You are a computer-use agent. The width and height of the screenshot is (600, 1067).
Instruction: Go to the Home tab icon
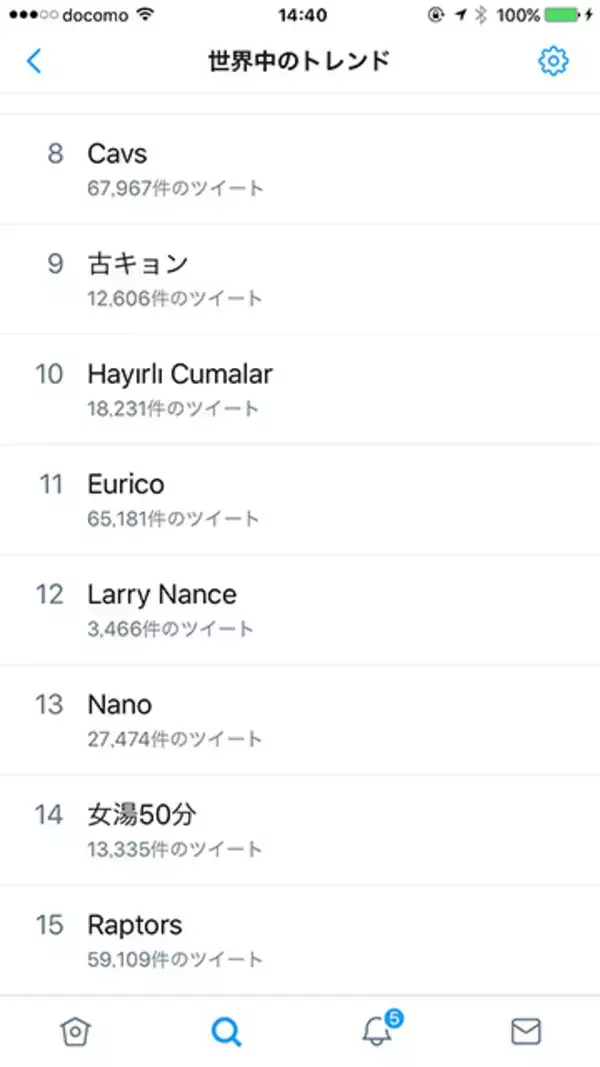[75, 1031]
